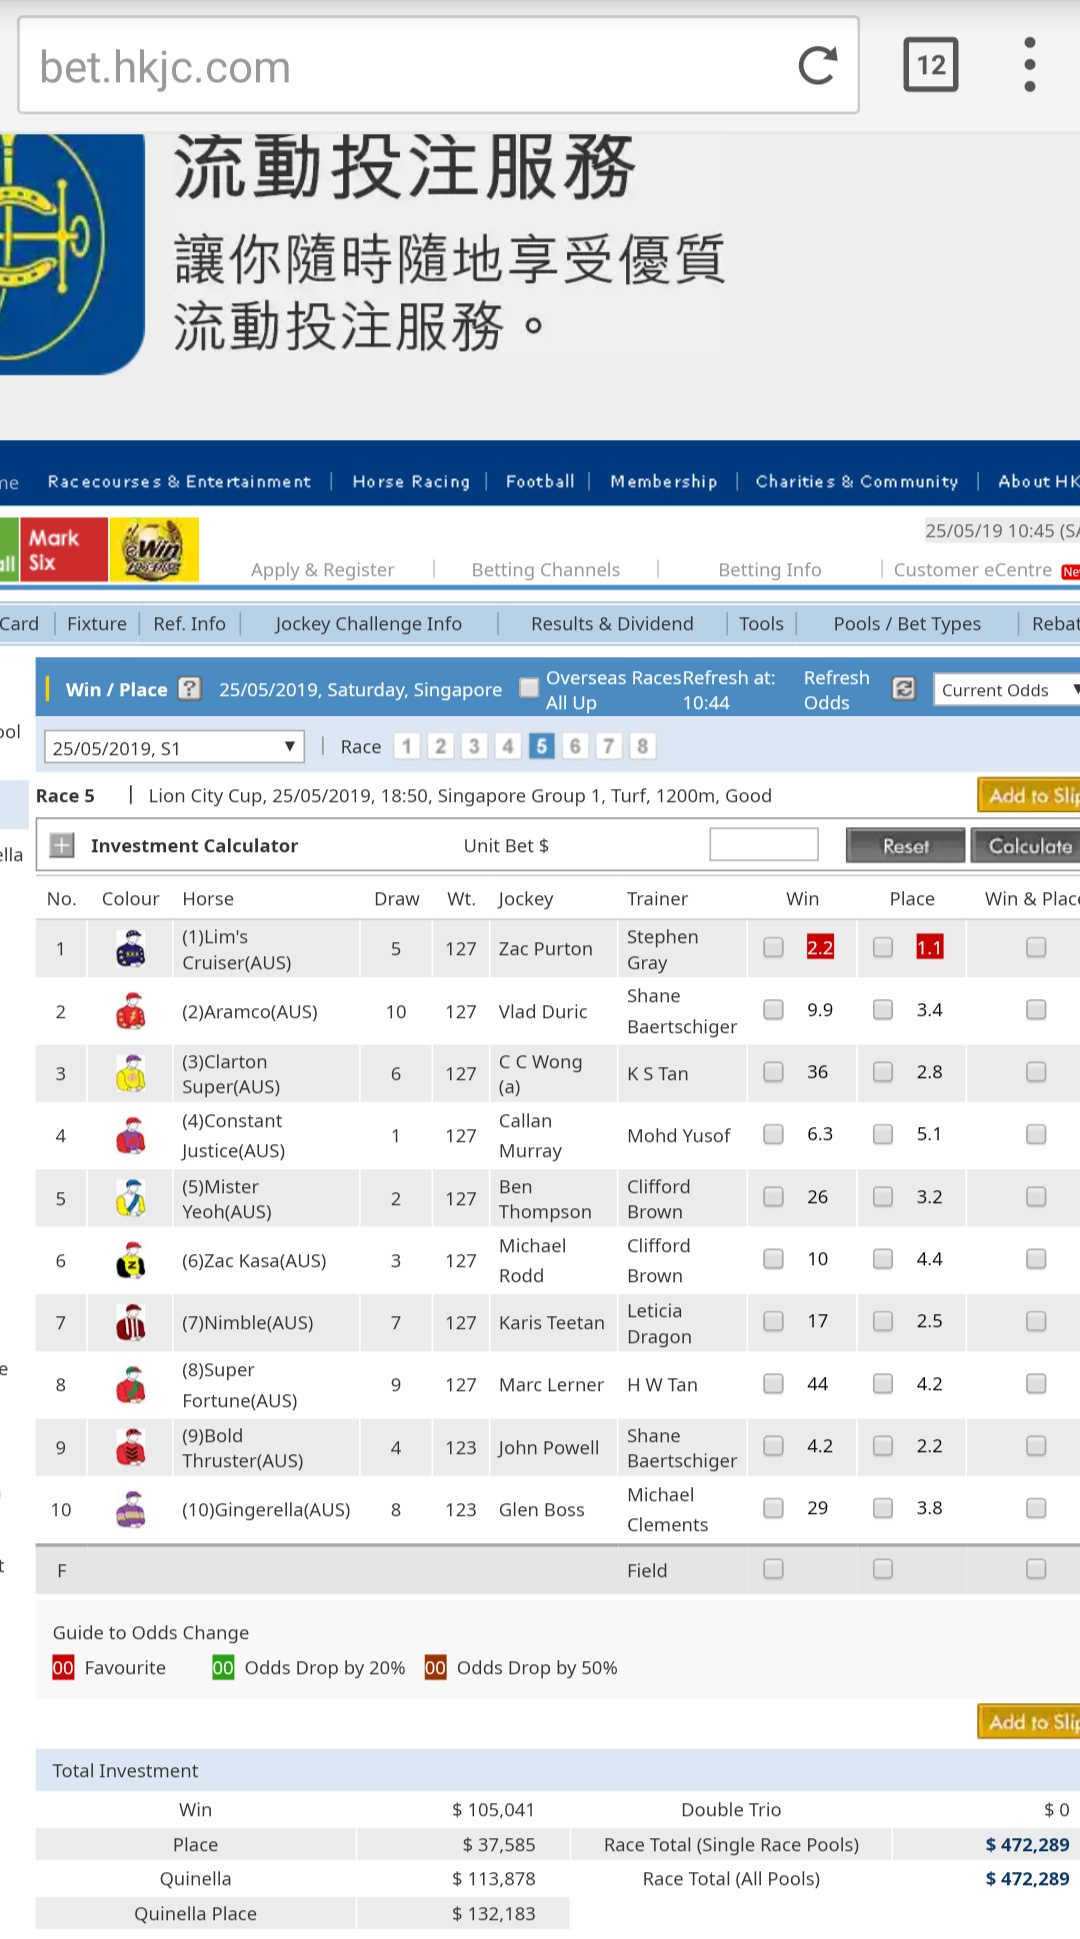
Task: Reload the page with the refresh icon
Action: [817, 66]
